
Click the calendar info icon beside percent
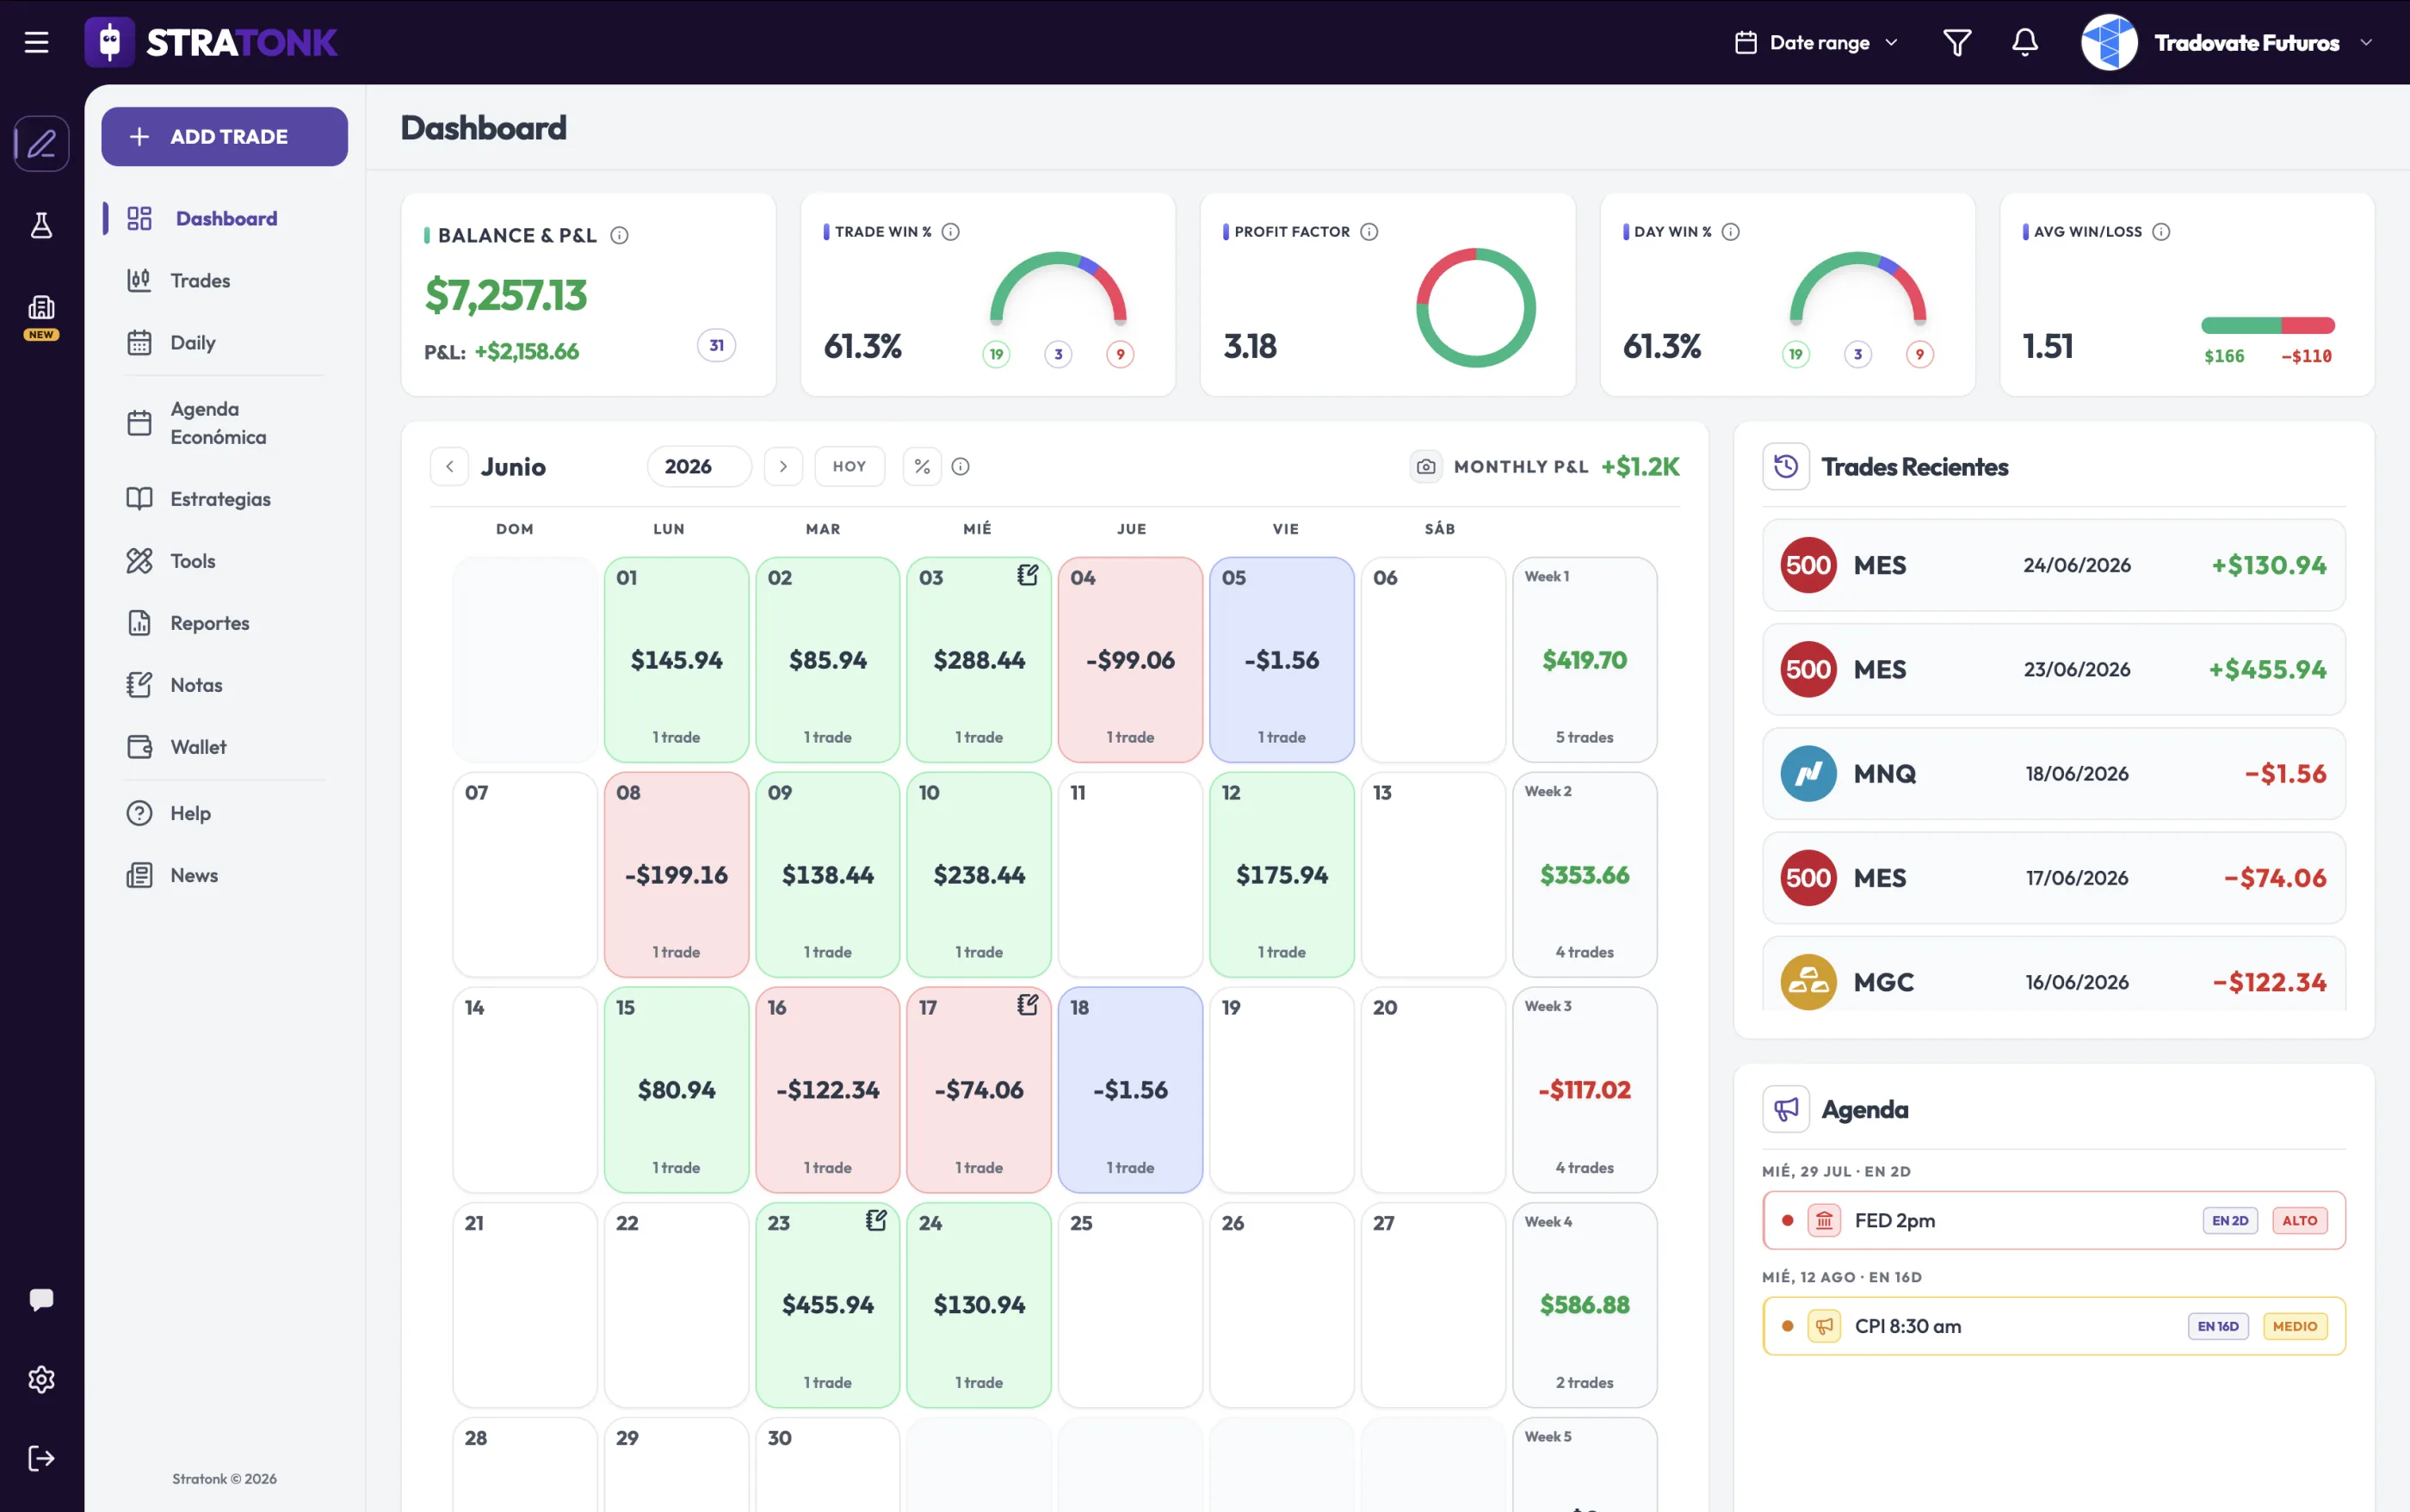960,467
